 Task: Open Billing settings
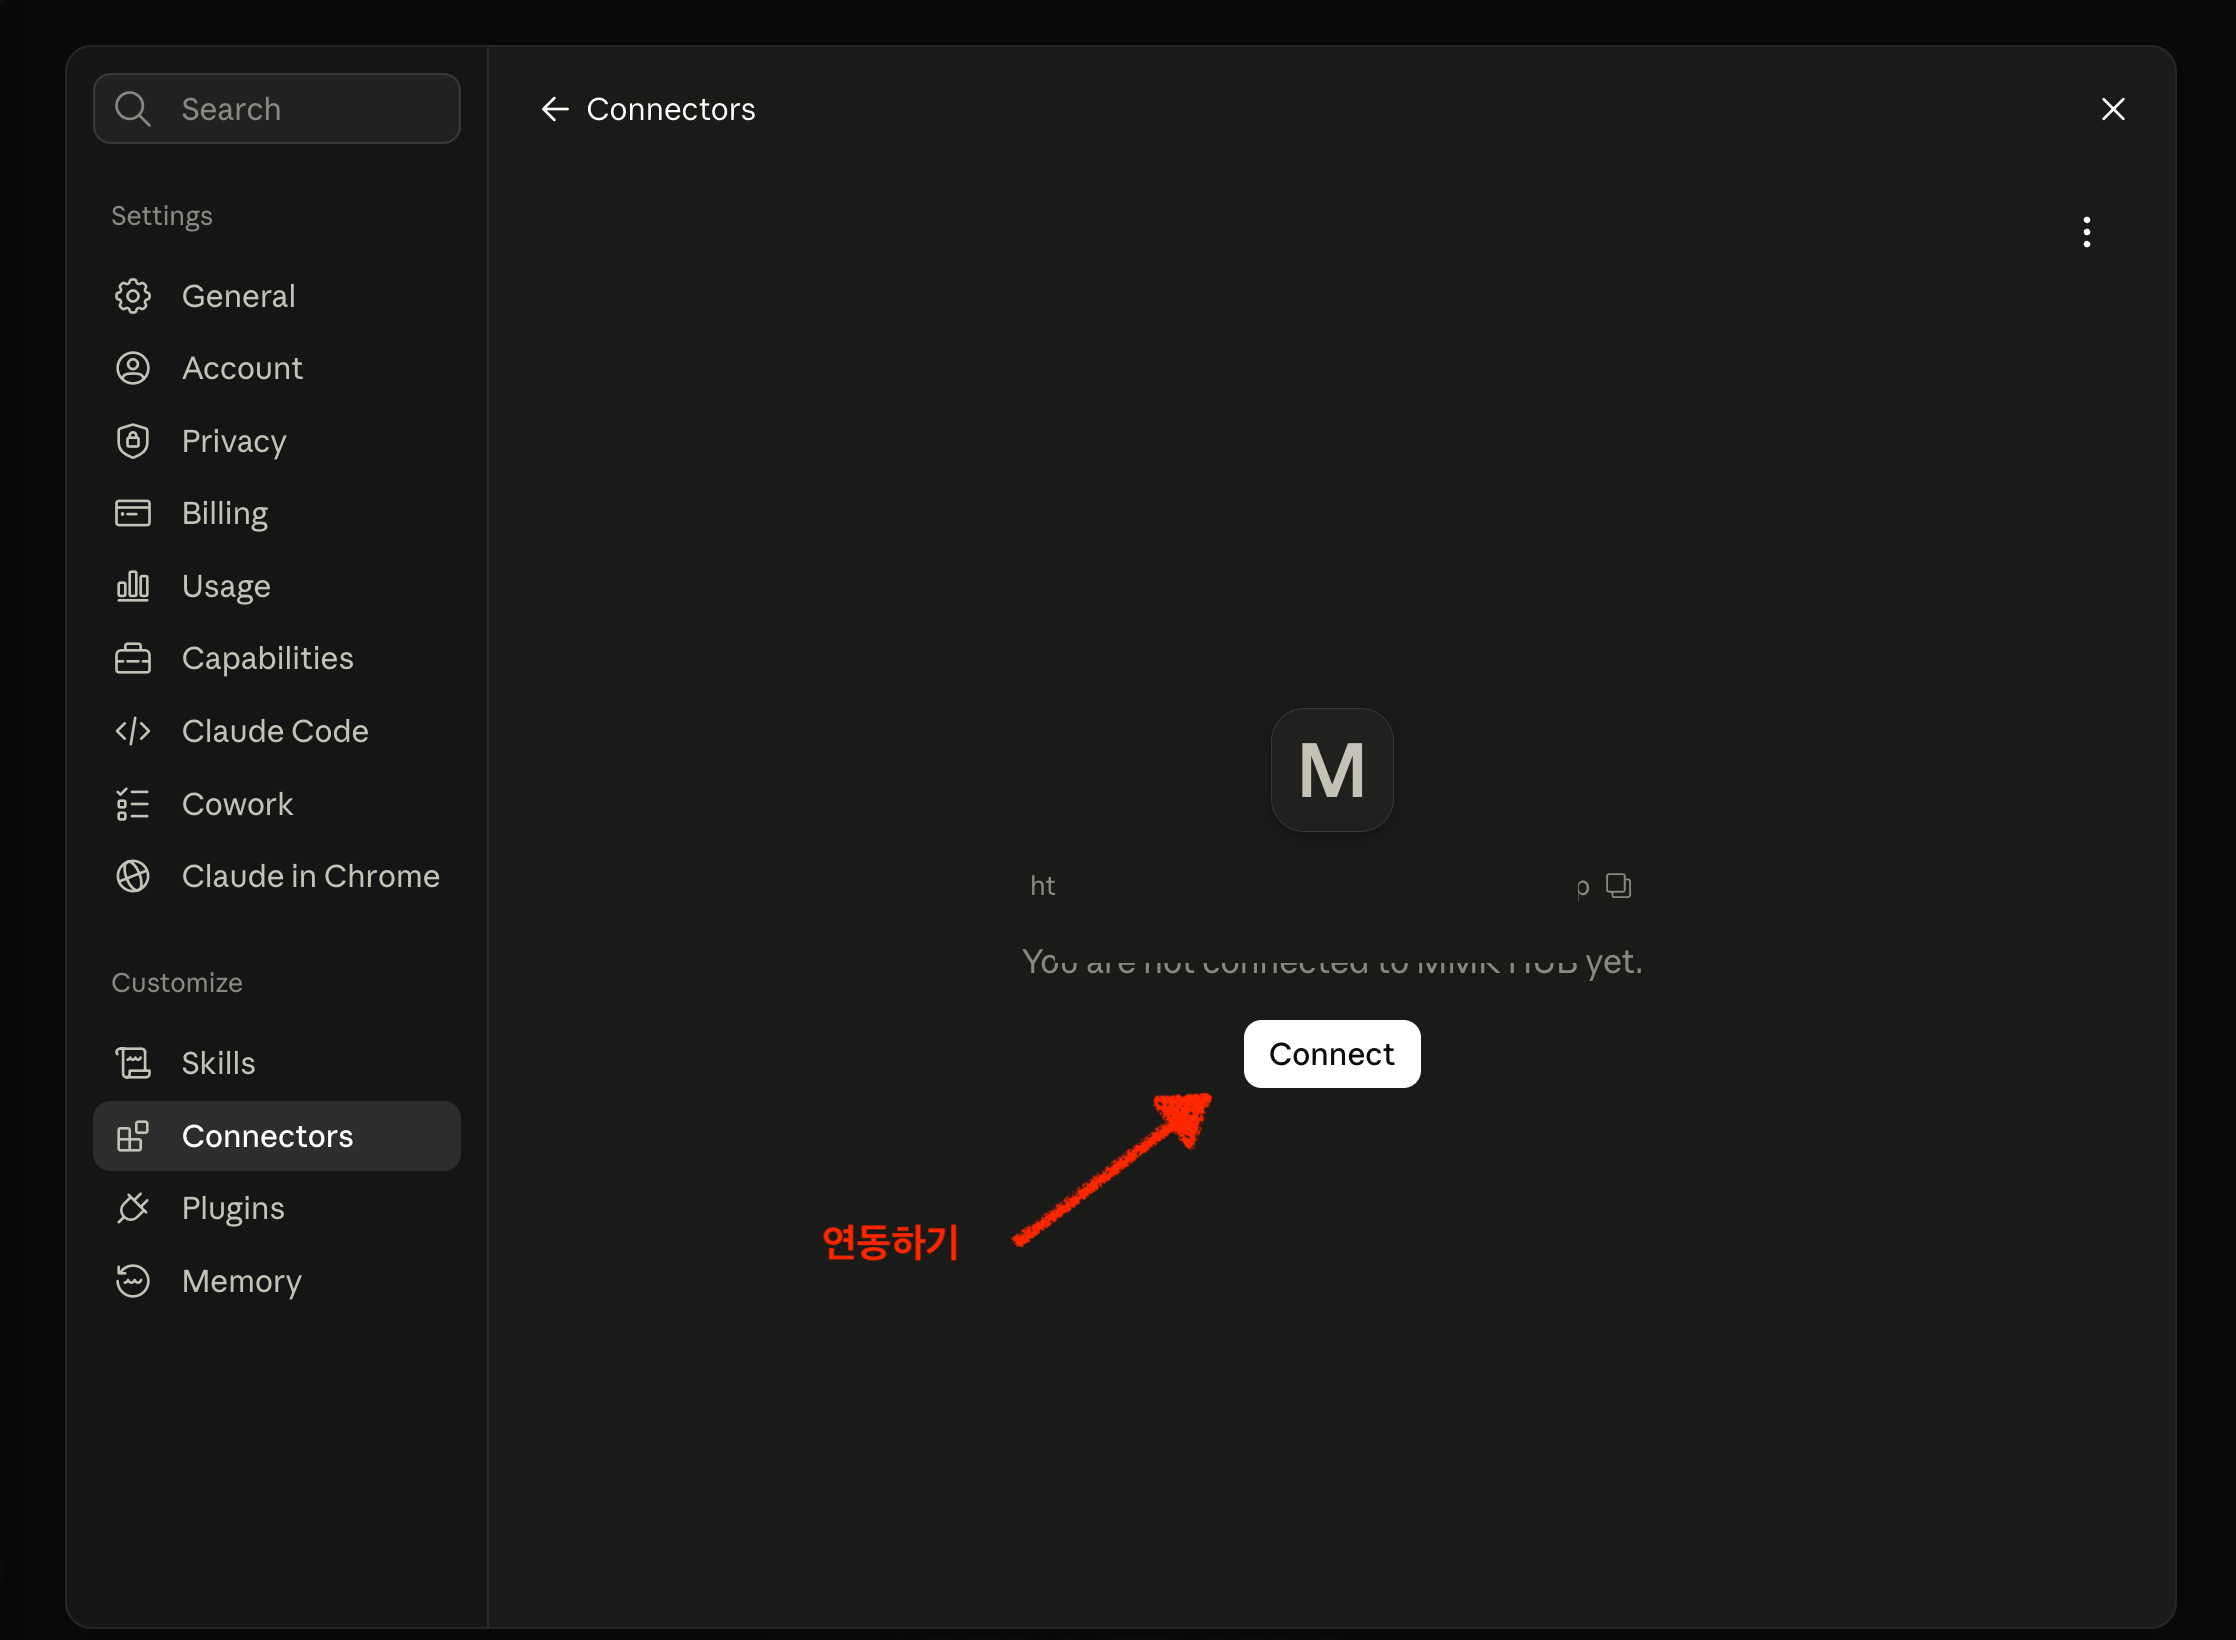(277, 513)
